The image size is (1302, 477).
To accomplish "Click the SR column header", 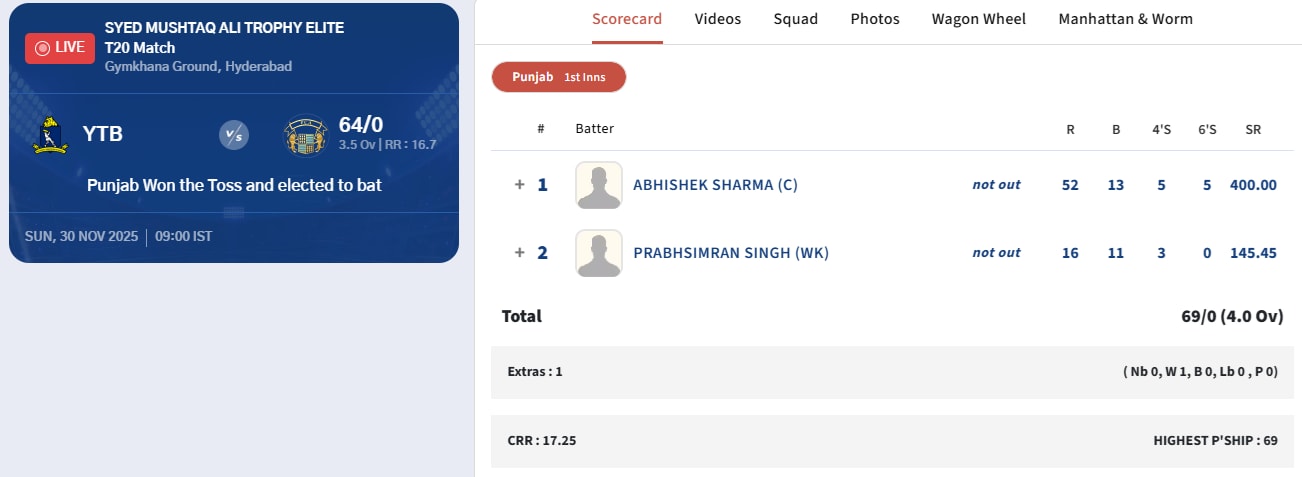I will pyautogui.click(x=1252, y=129).
